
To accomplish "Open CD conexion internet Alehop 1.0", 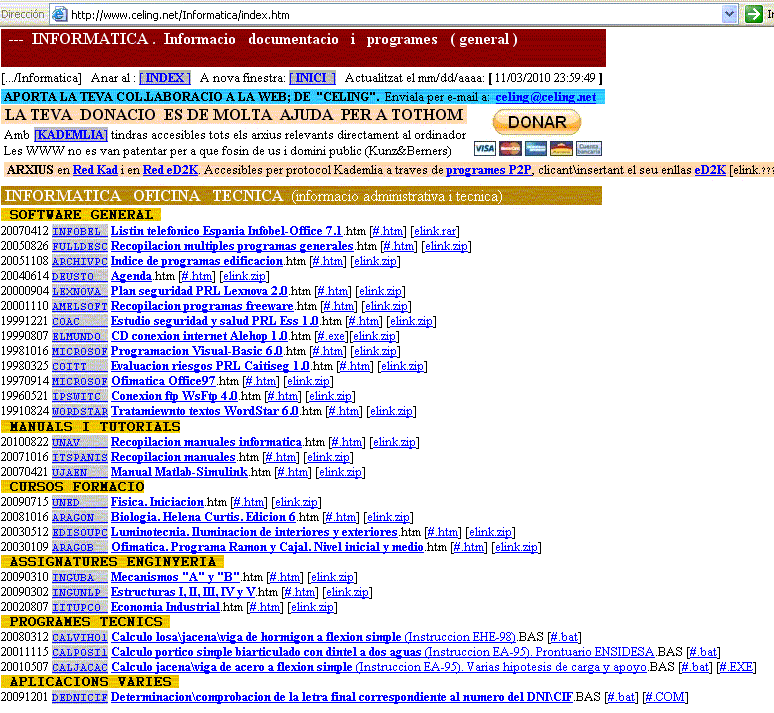I will point(199,336).
